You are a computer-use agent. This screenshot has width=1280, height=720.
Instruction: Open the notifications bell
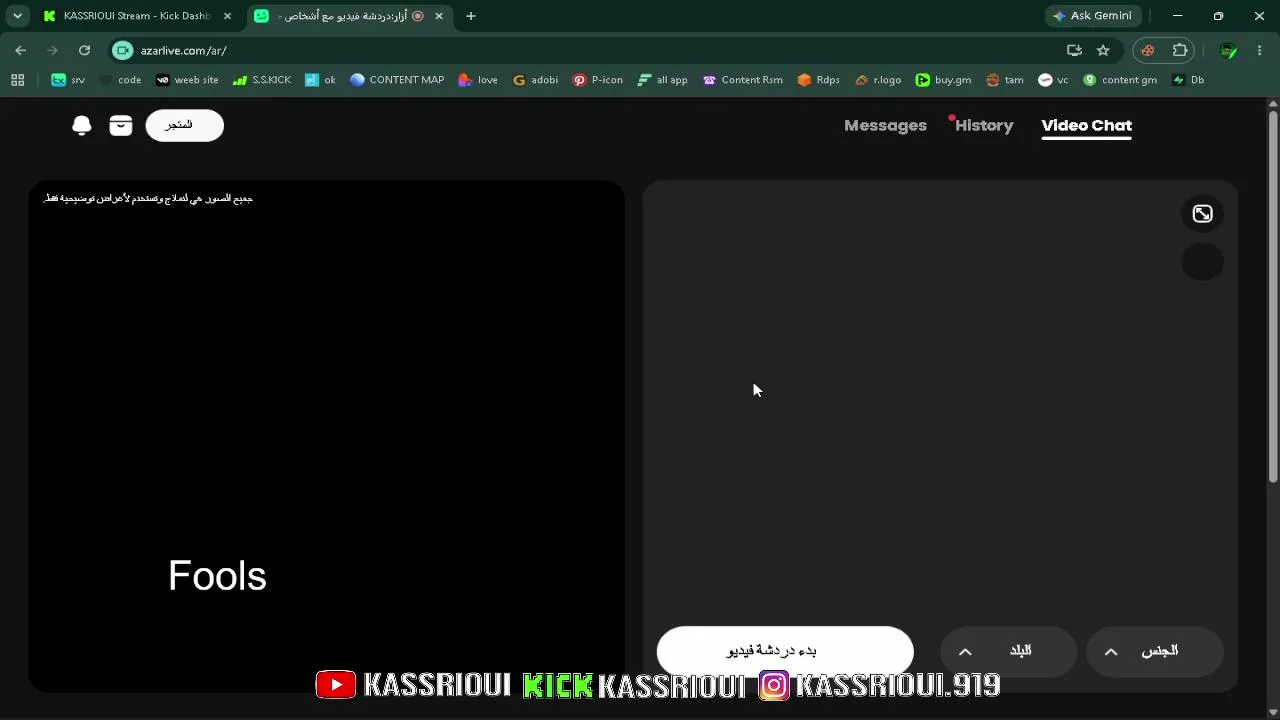click(82, 125)
